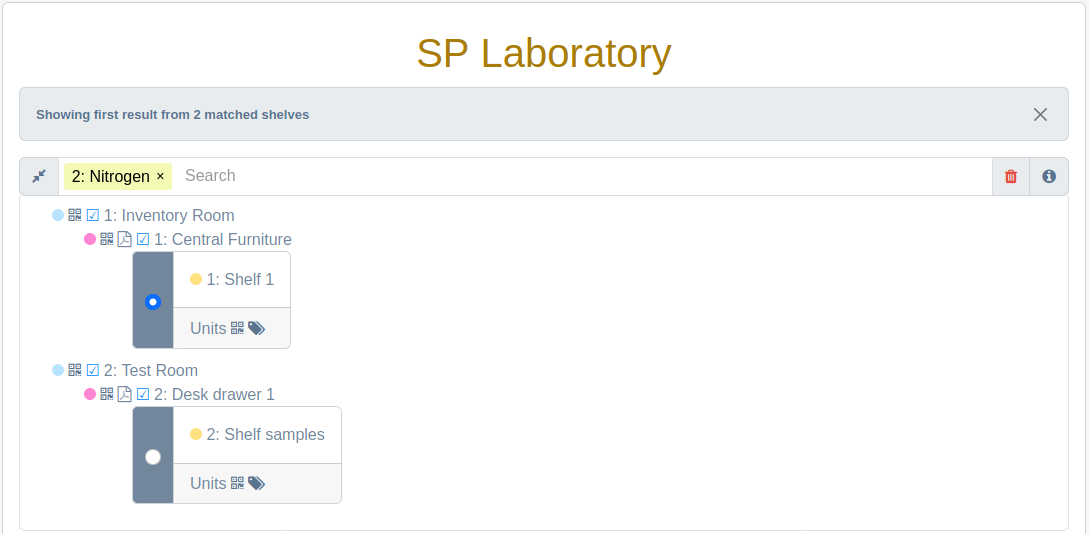Image resolution: width=1089 pixels, height=534 pixels.
Task: Toggle the Test Room checkbox
Action: click(93, 370)
